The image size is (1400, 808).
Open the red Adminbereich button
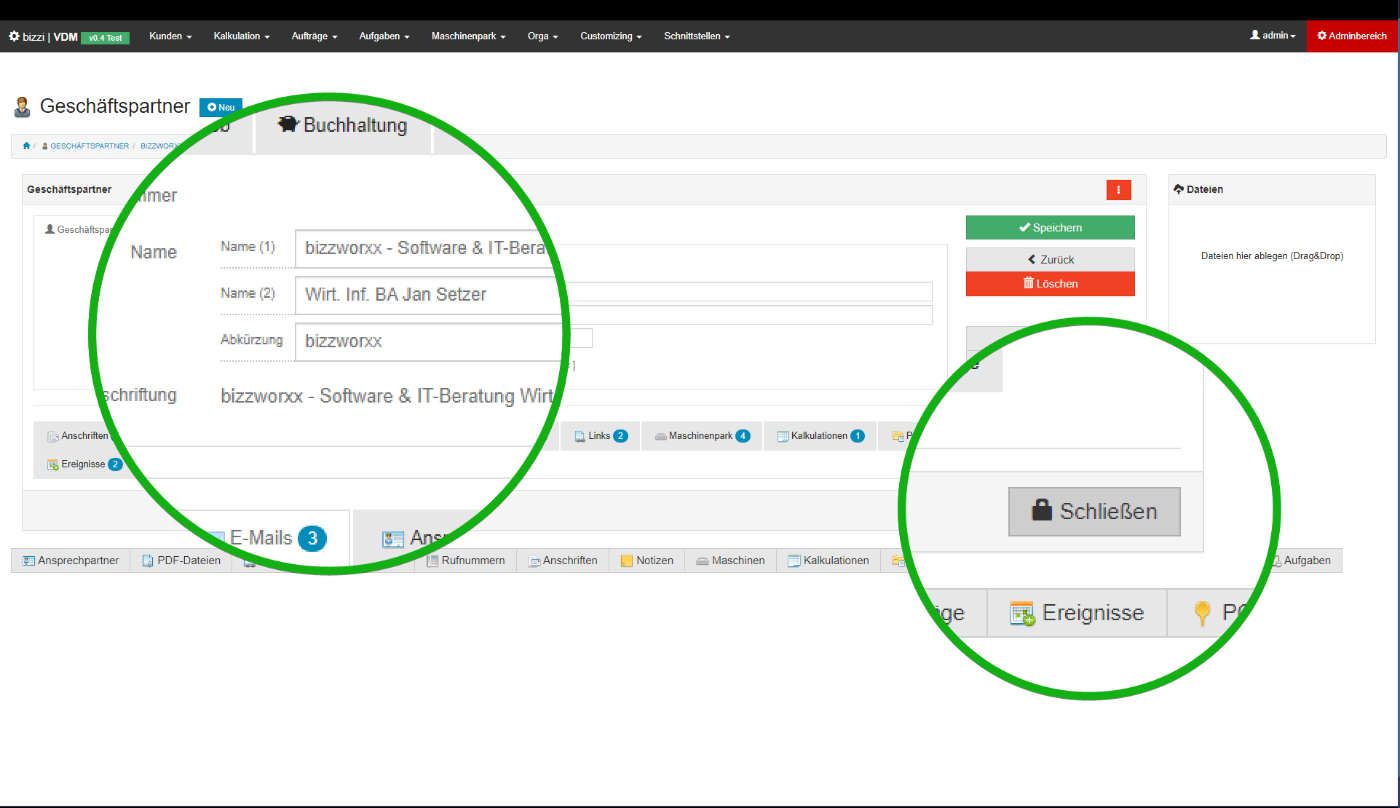[x=1353, y=36]
